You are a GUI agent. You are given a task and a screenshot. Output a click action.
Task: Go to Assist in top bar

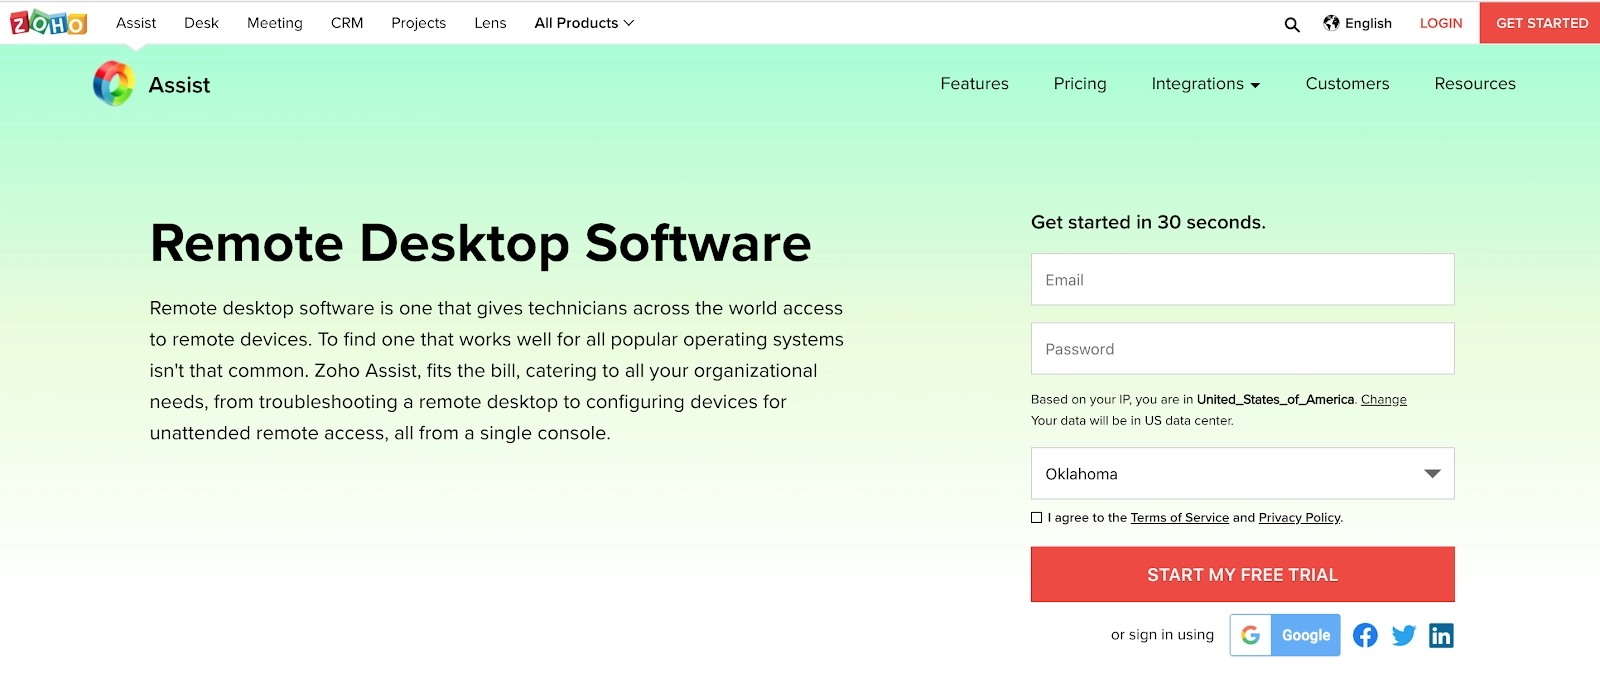pyautogui.click(x=136, y=23)
